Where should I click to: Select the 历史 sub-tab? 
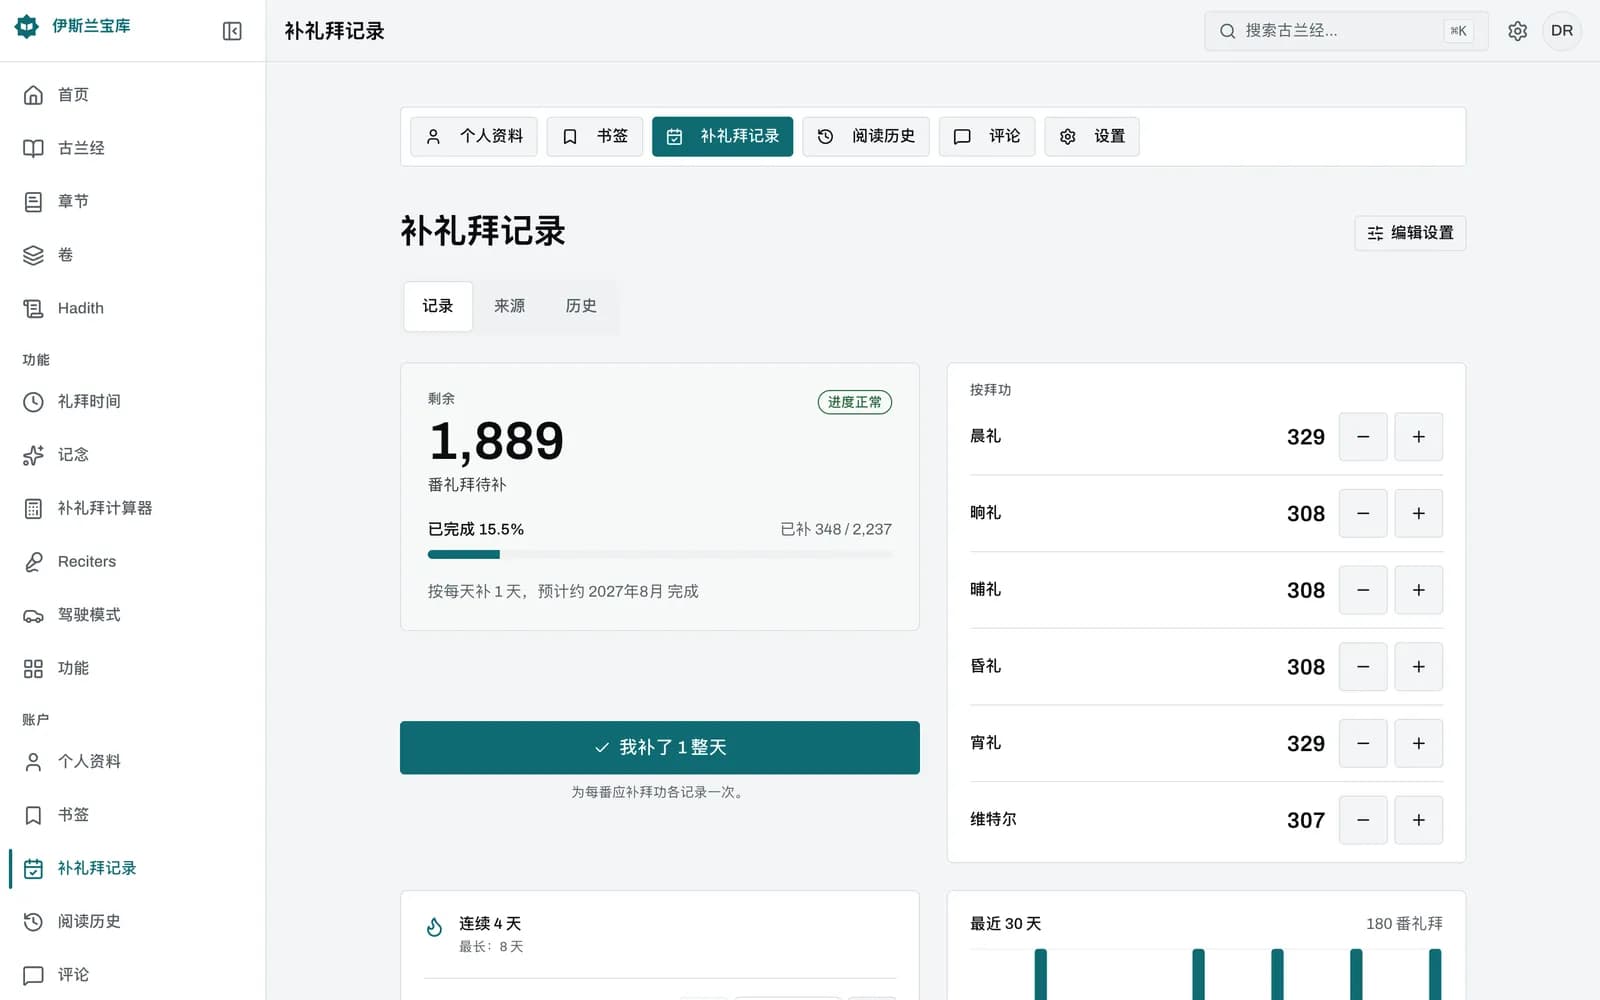click(x=581, y=306)
